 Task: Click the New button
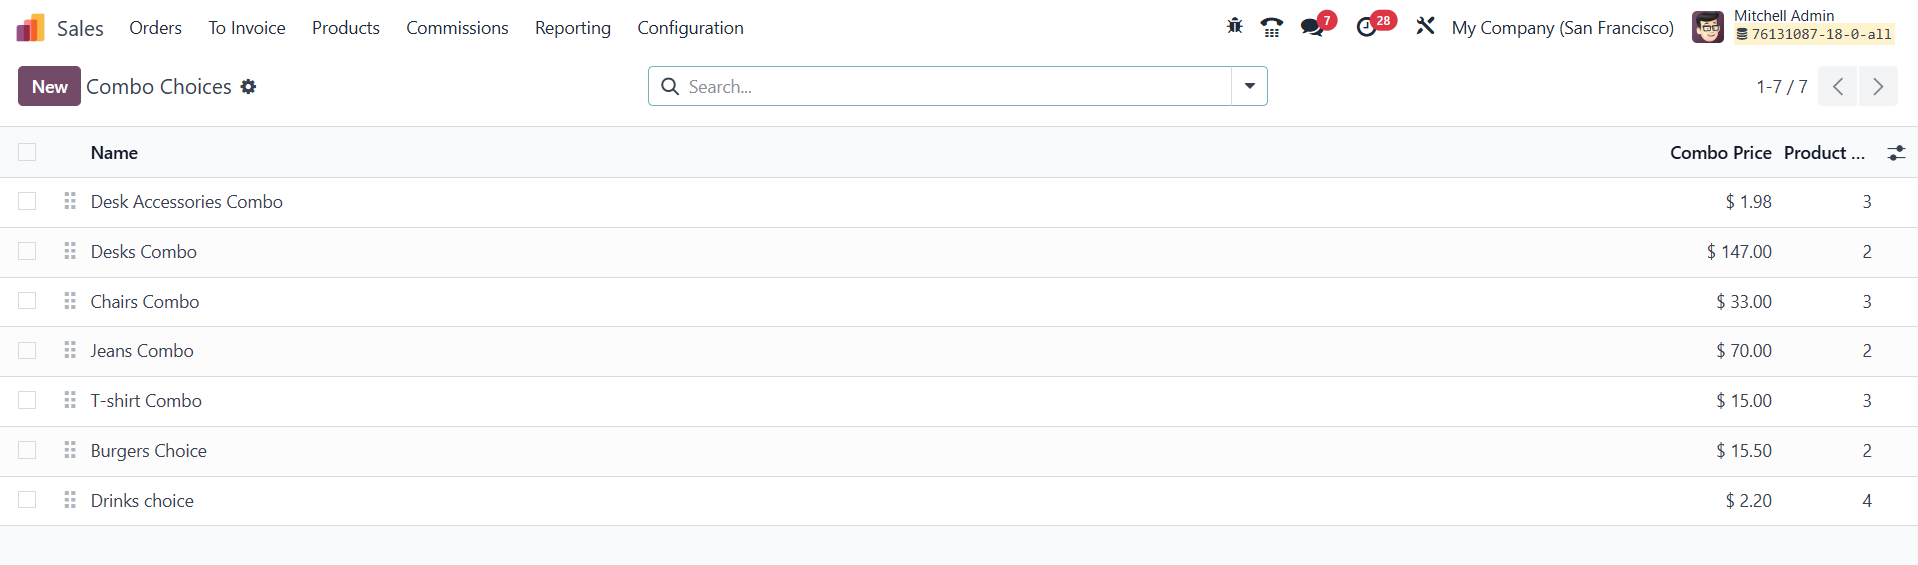pos(49,87)
